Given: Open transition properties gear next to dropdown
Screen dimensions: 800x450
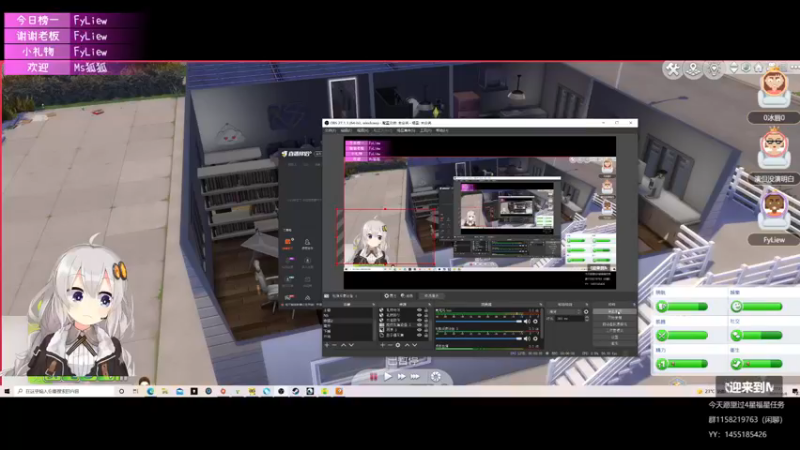Looking at the screenshot, I should click(586, 312).
